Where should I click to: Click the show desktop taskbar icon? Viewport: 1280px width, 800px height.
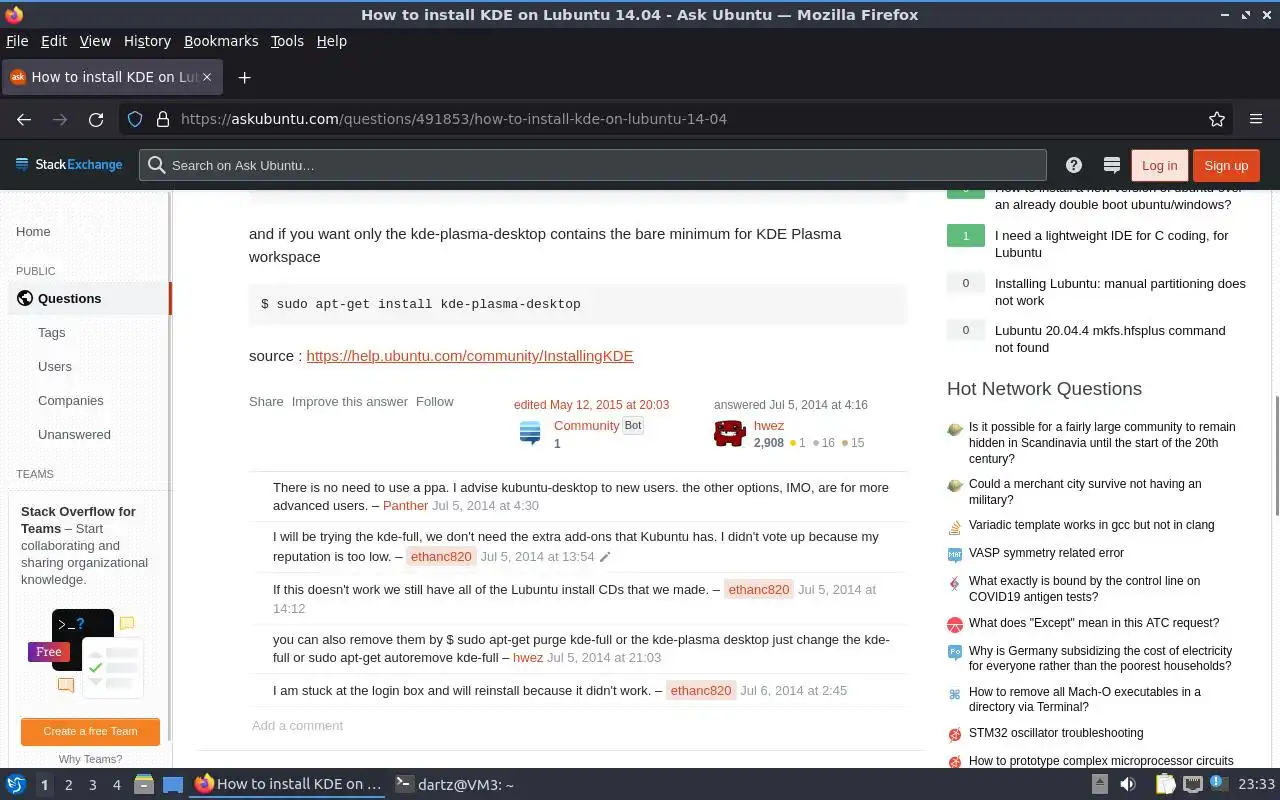coord(173,784)
